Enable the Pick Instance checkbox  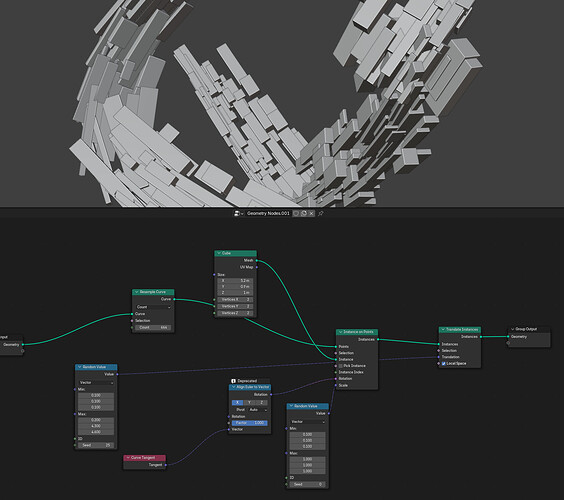click(x=340, y=366)
